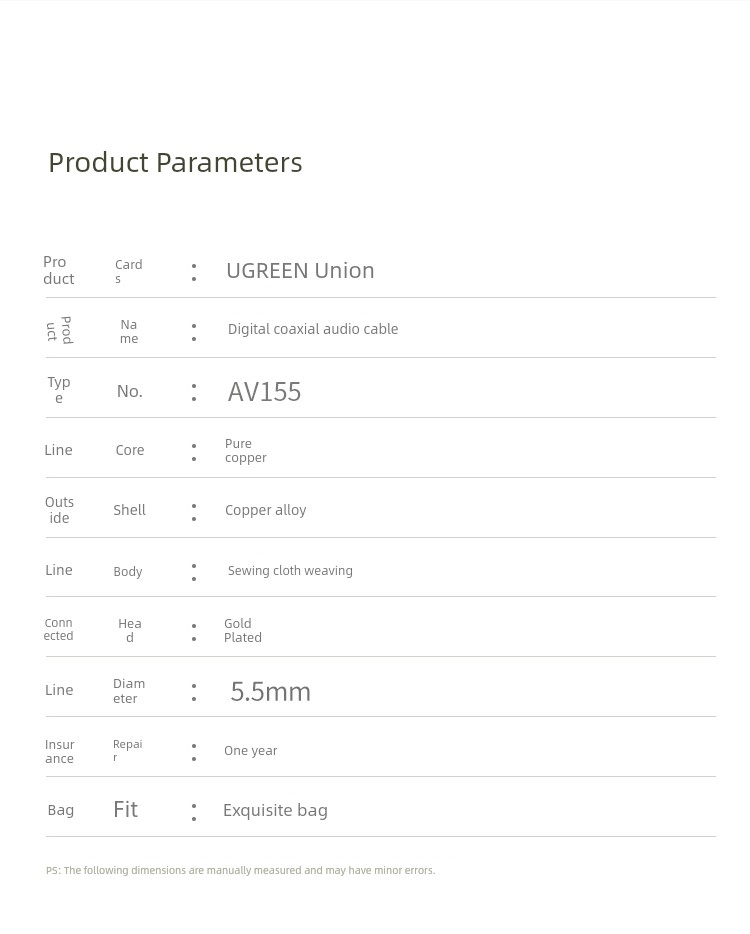The image size is (750, 934).
Task: Click the PS measurement disclaimer note
Action: tap(241, 870)
